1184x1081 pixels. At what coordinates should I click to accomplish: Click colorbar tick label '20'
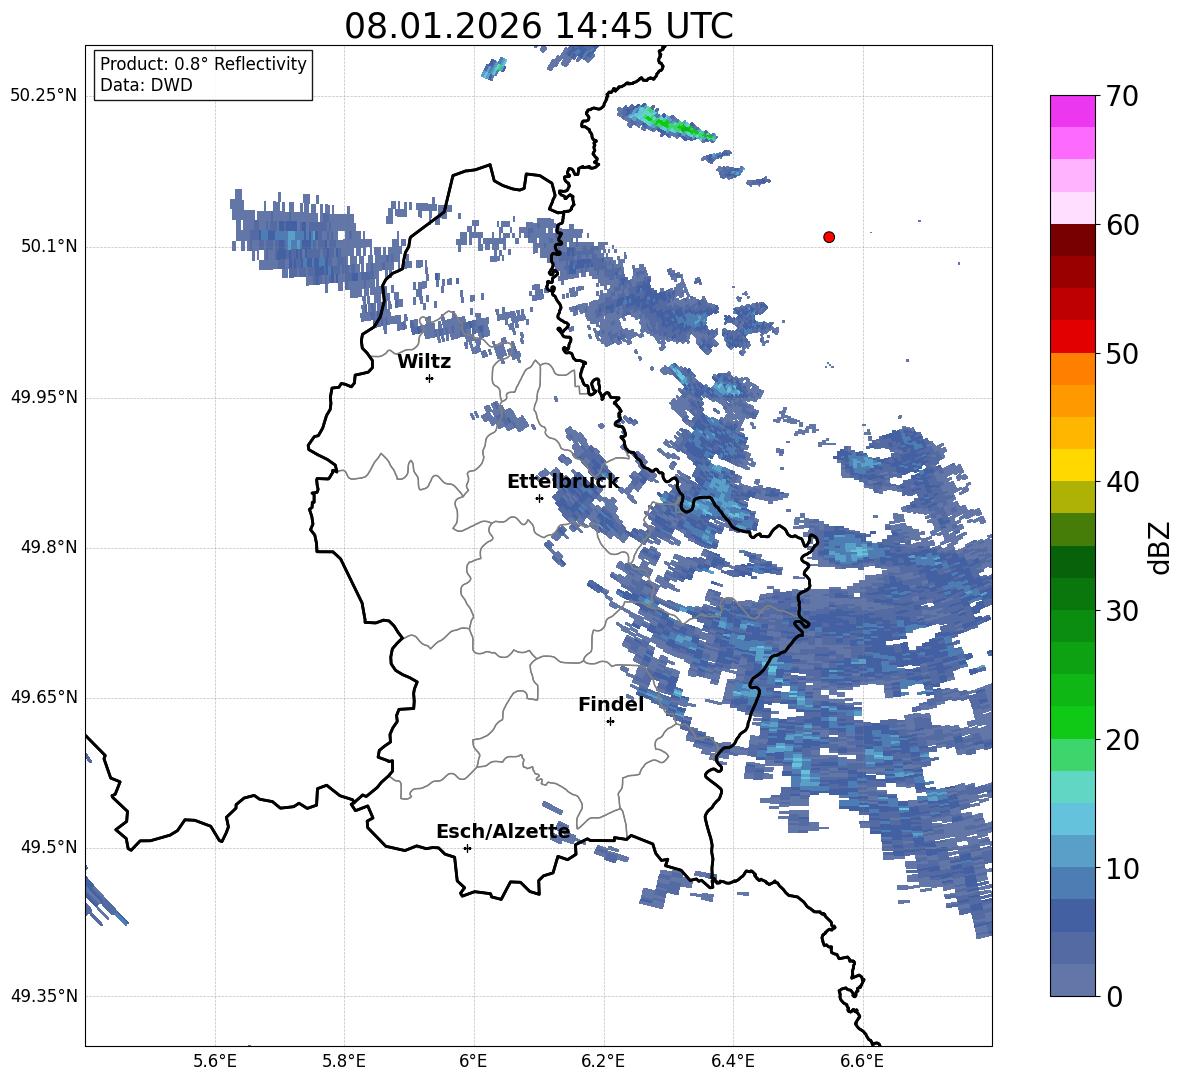coord(1122,740)
